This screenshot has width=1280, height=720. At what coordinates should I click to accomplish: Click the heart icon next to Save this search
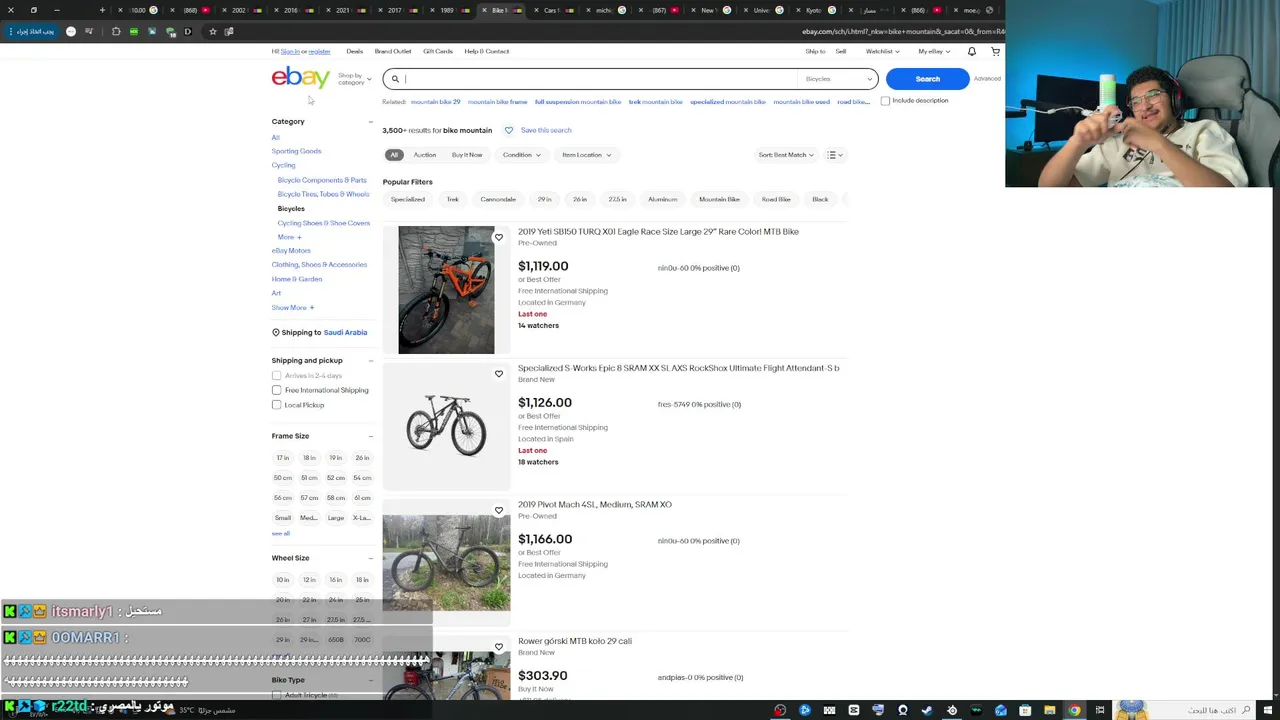click(508, 130)
